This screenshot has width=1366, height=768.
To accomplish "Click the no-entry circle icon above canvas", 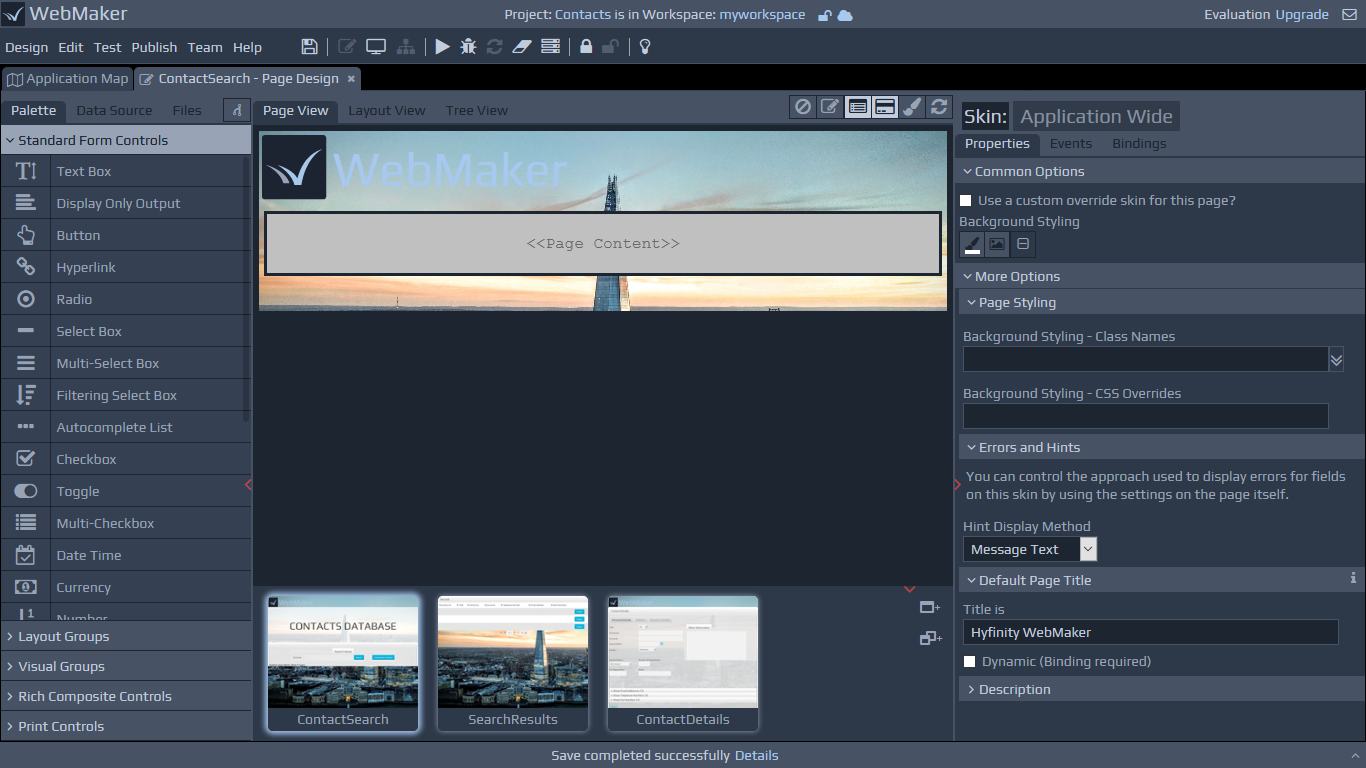I will tap(802, 107).
